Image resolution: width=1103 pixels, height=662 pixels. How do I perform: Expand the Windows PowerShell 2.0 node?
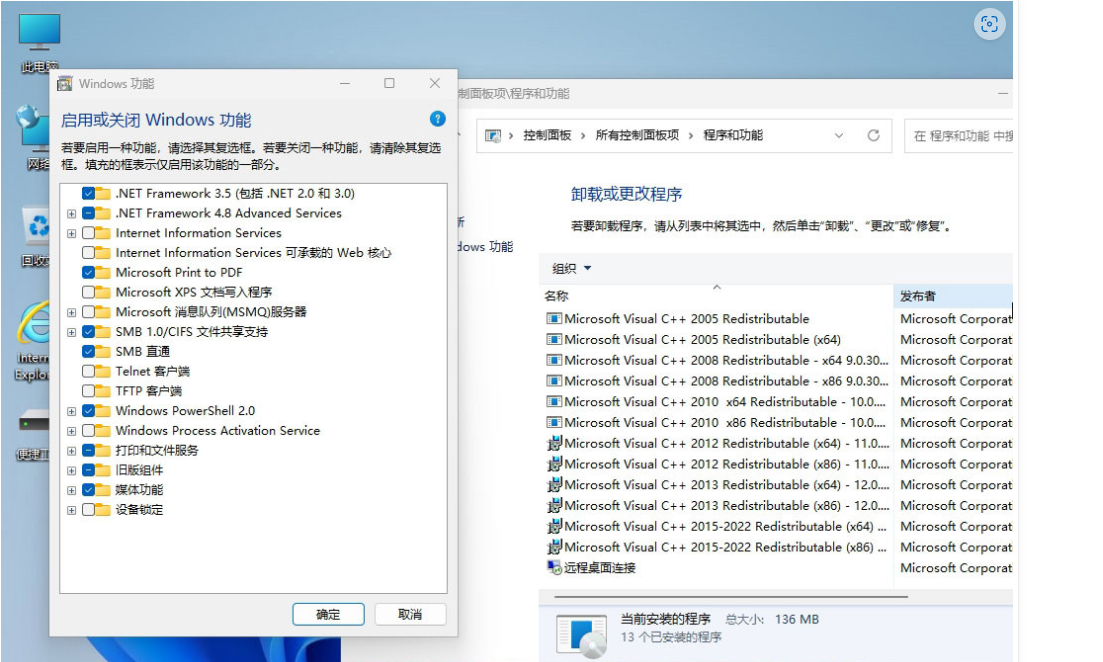71,411
